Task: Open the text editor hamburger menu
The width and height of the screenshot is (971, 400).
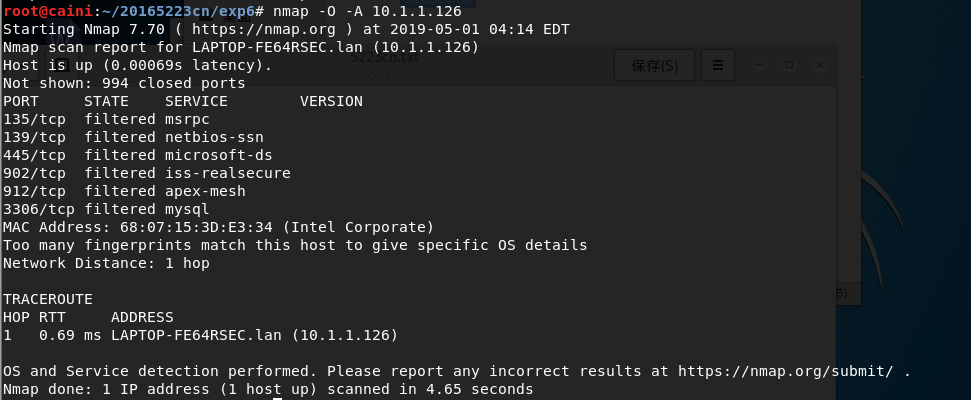Action: point(717,66)
